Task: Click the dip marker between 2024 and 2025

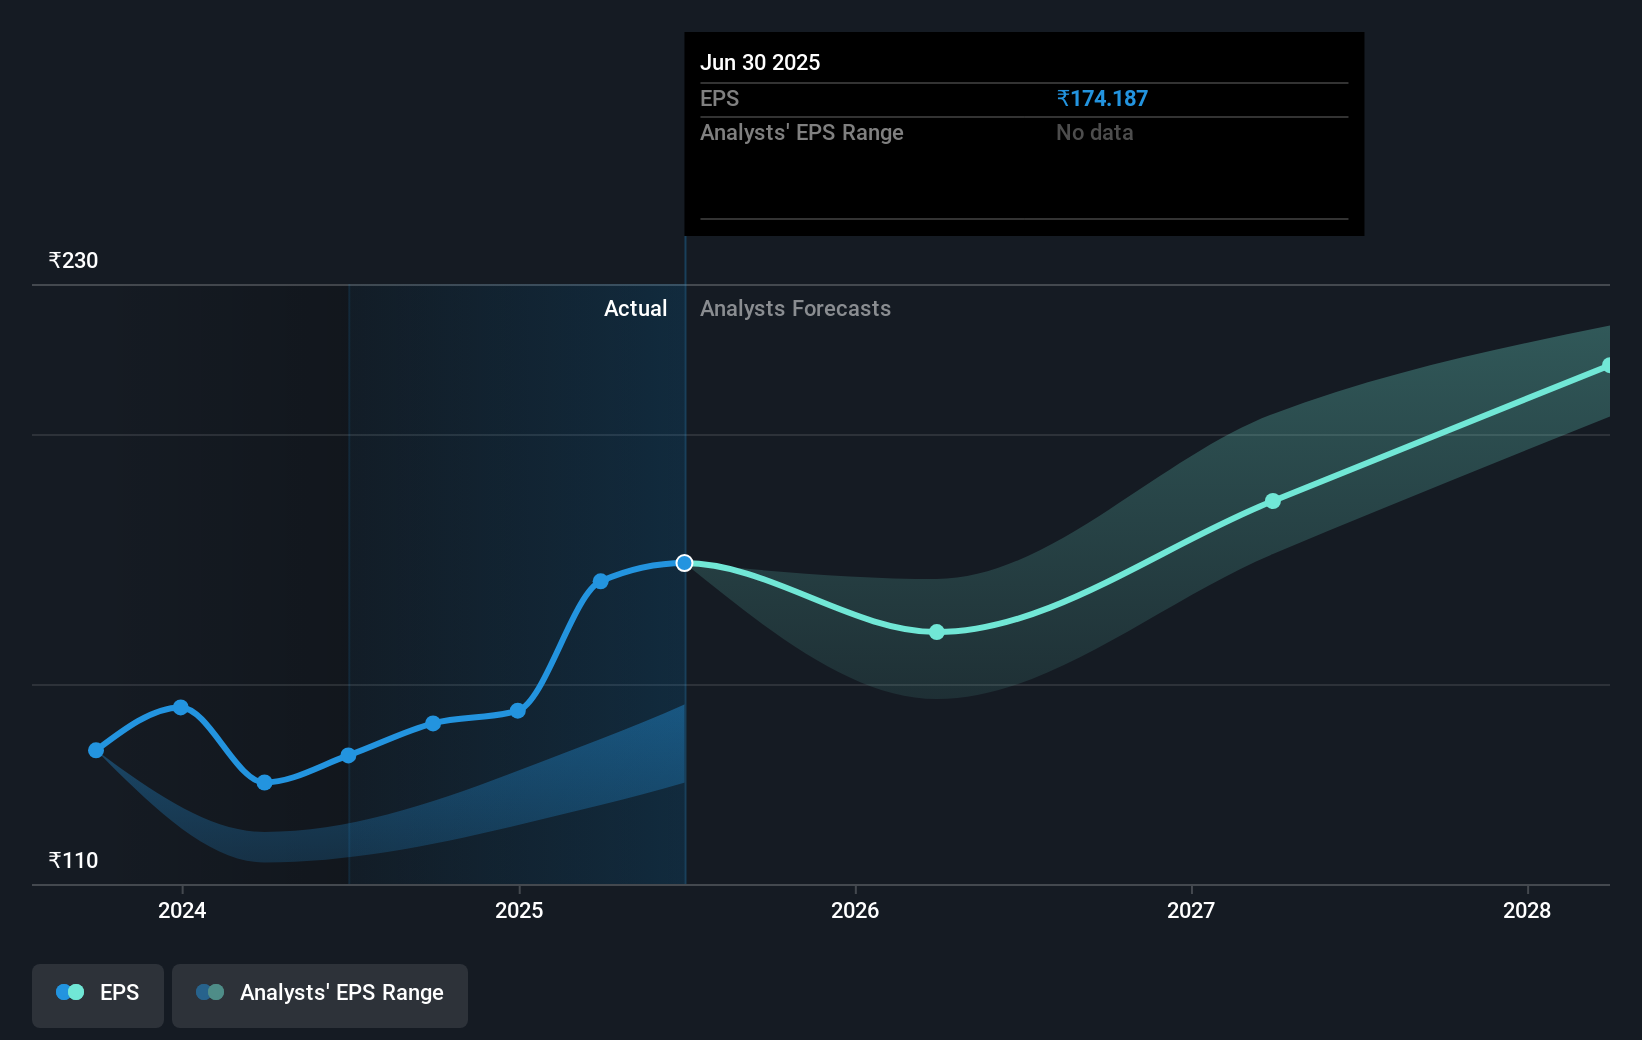Action: tap(263, 783)
